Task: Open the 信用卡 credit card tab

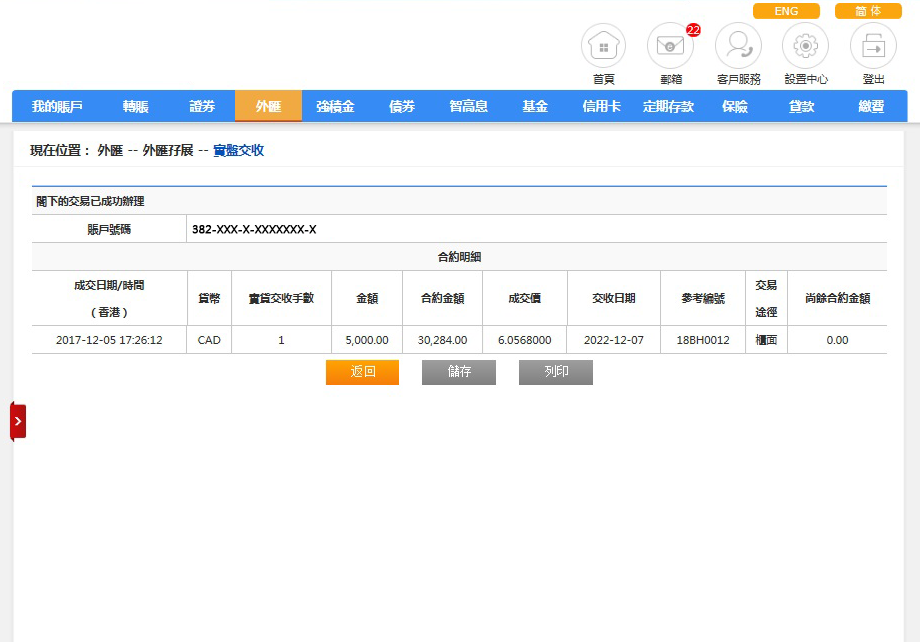Action: pos(601,106)
